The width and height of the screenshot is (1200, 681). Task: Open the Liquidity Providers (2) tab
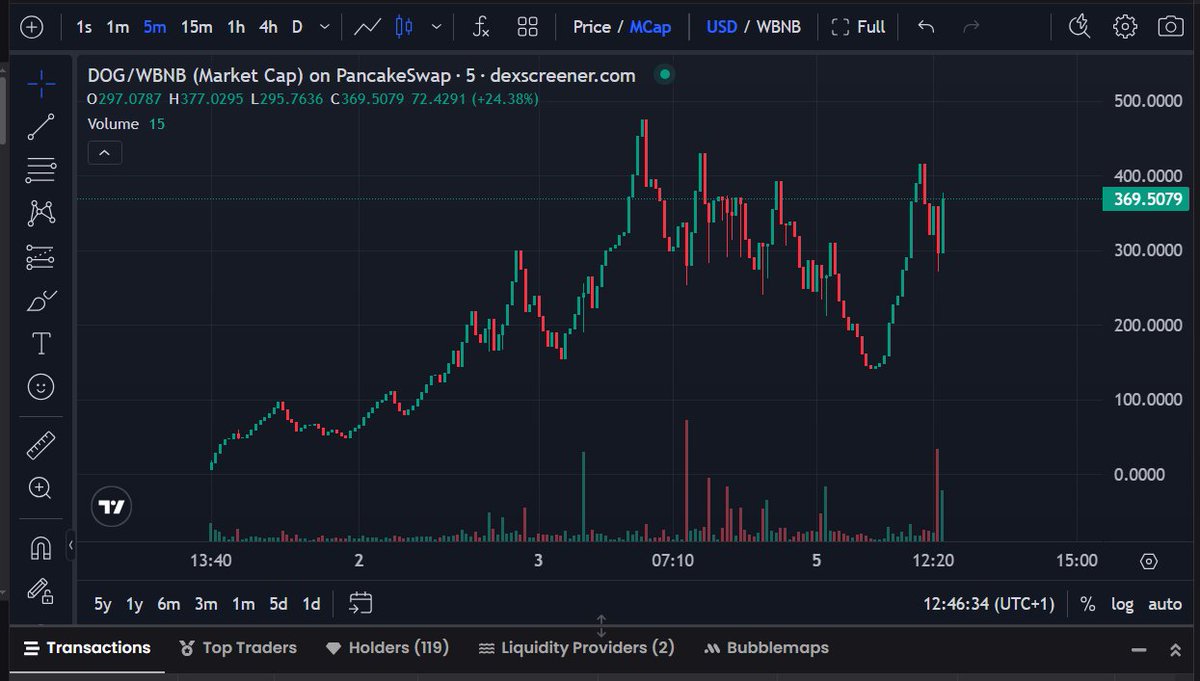tap(577, 648)
